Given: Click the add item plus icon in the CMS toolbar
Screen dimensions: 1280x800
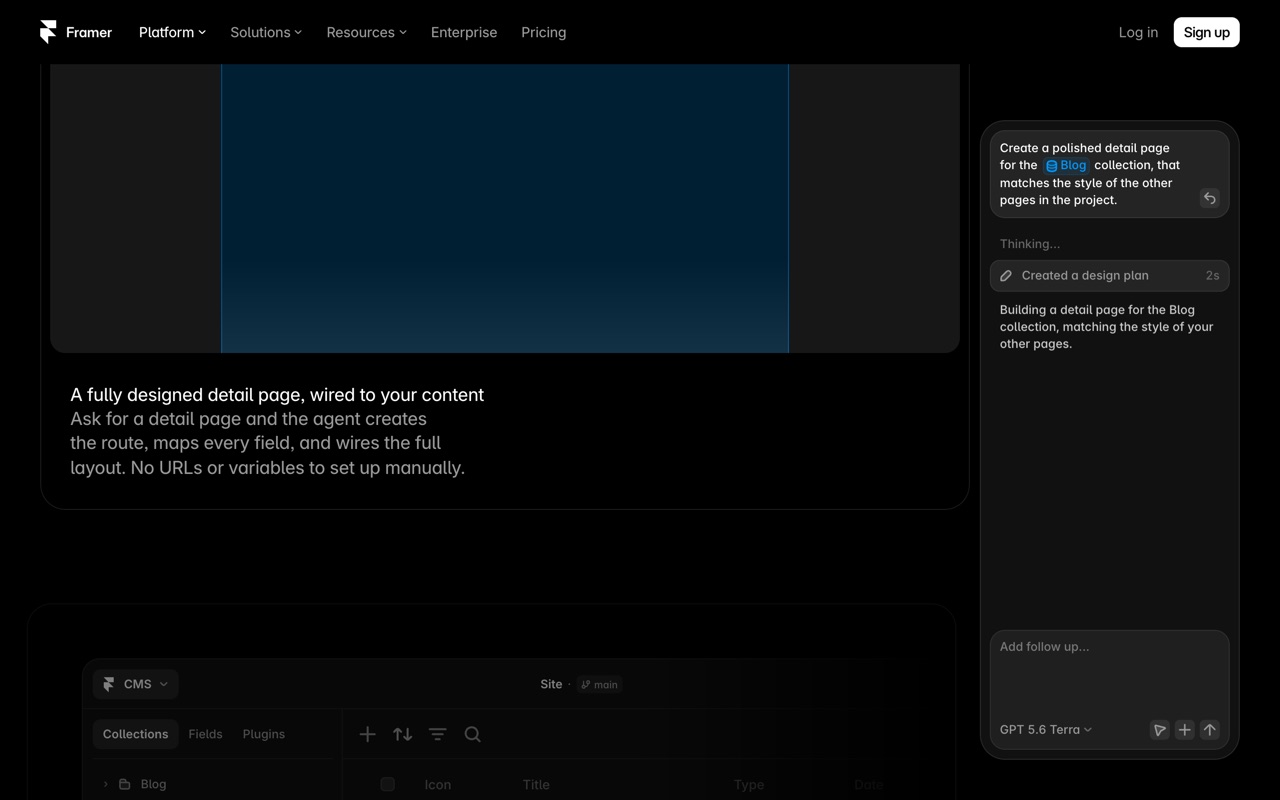Looking at the screenshot, I should click(368, 734).
